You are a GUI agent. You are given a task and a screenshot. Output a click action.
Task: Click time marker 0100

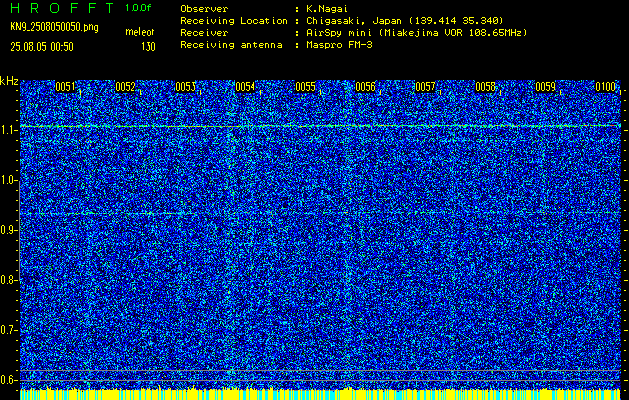point(605,87)
